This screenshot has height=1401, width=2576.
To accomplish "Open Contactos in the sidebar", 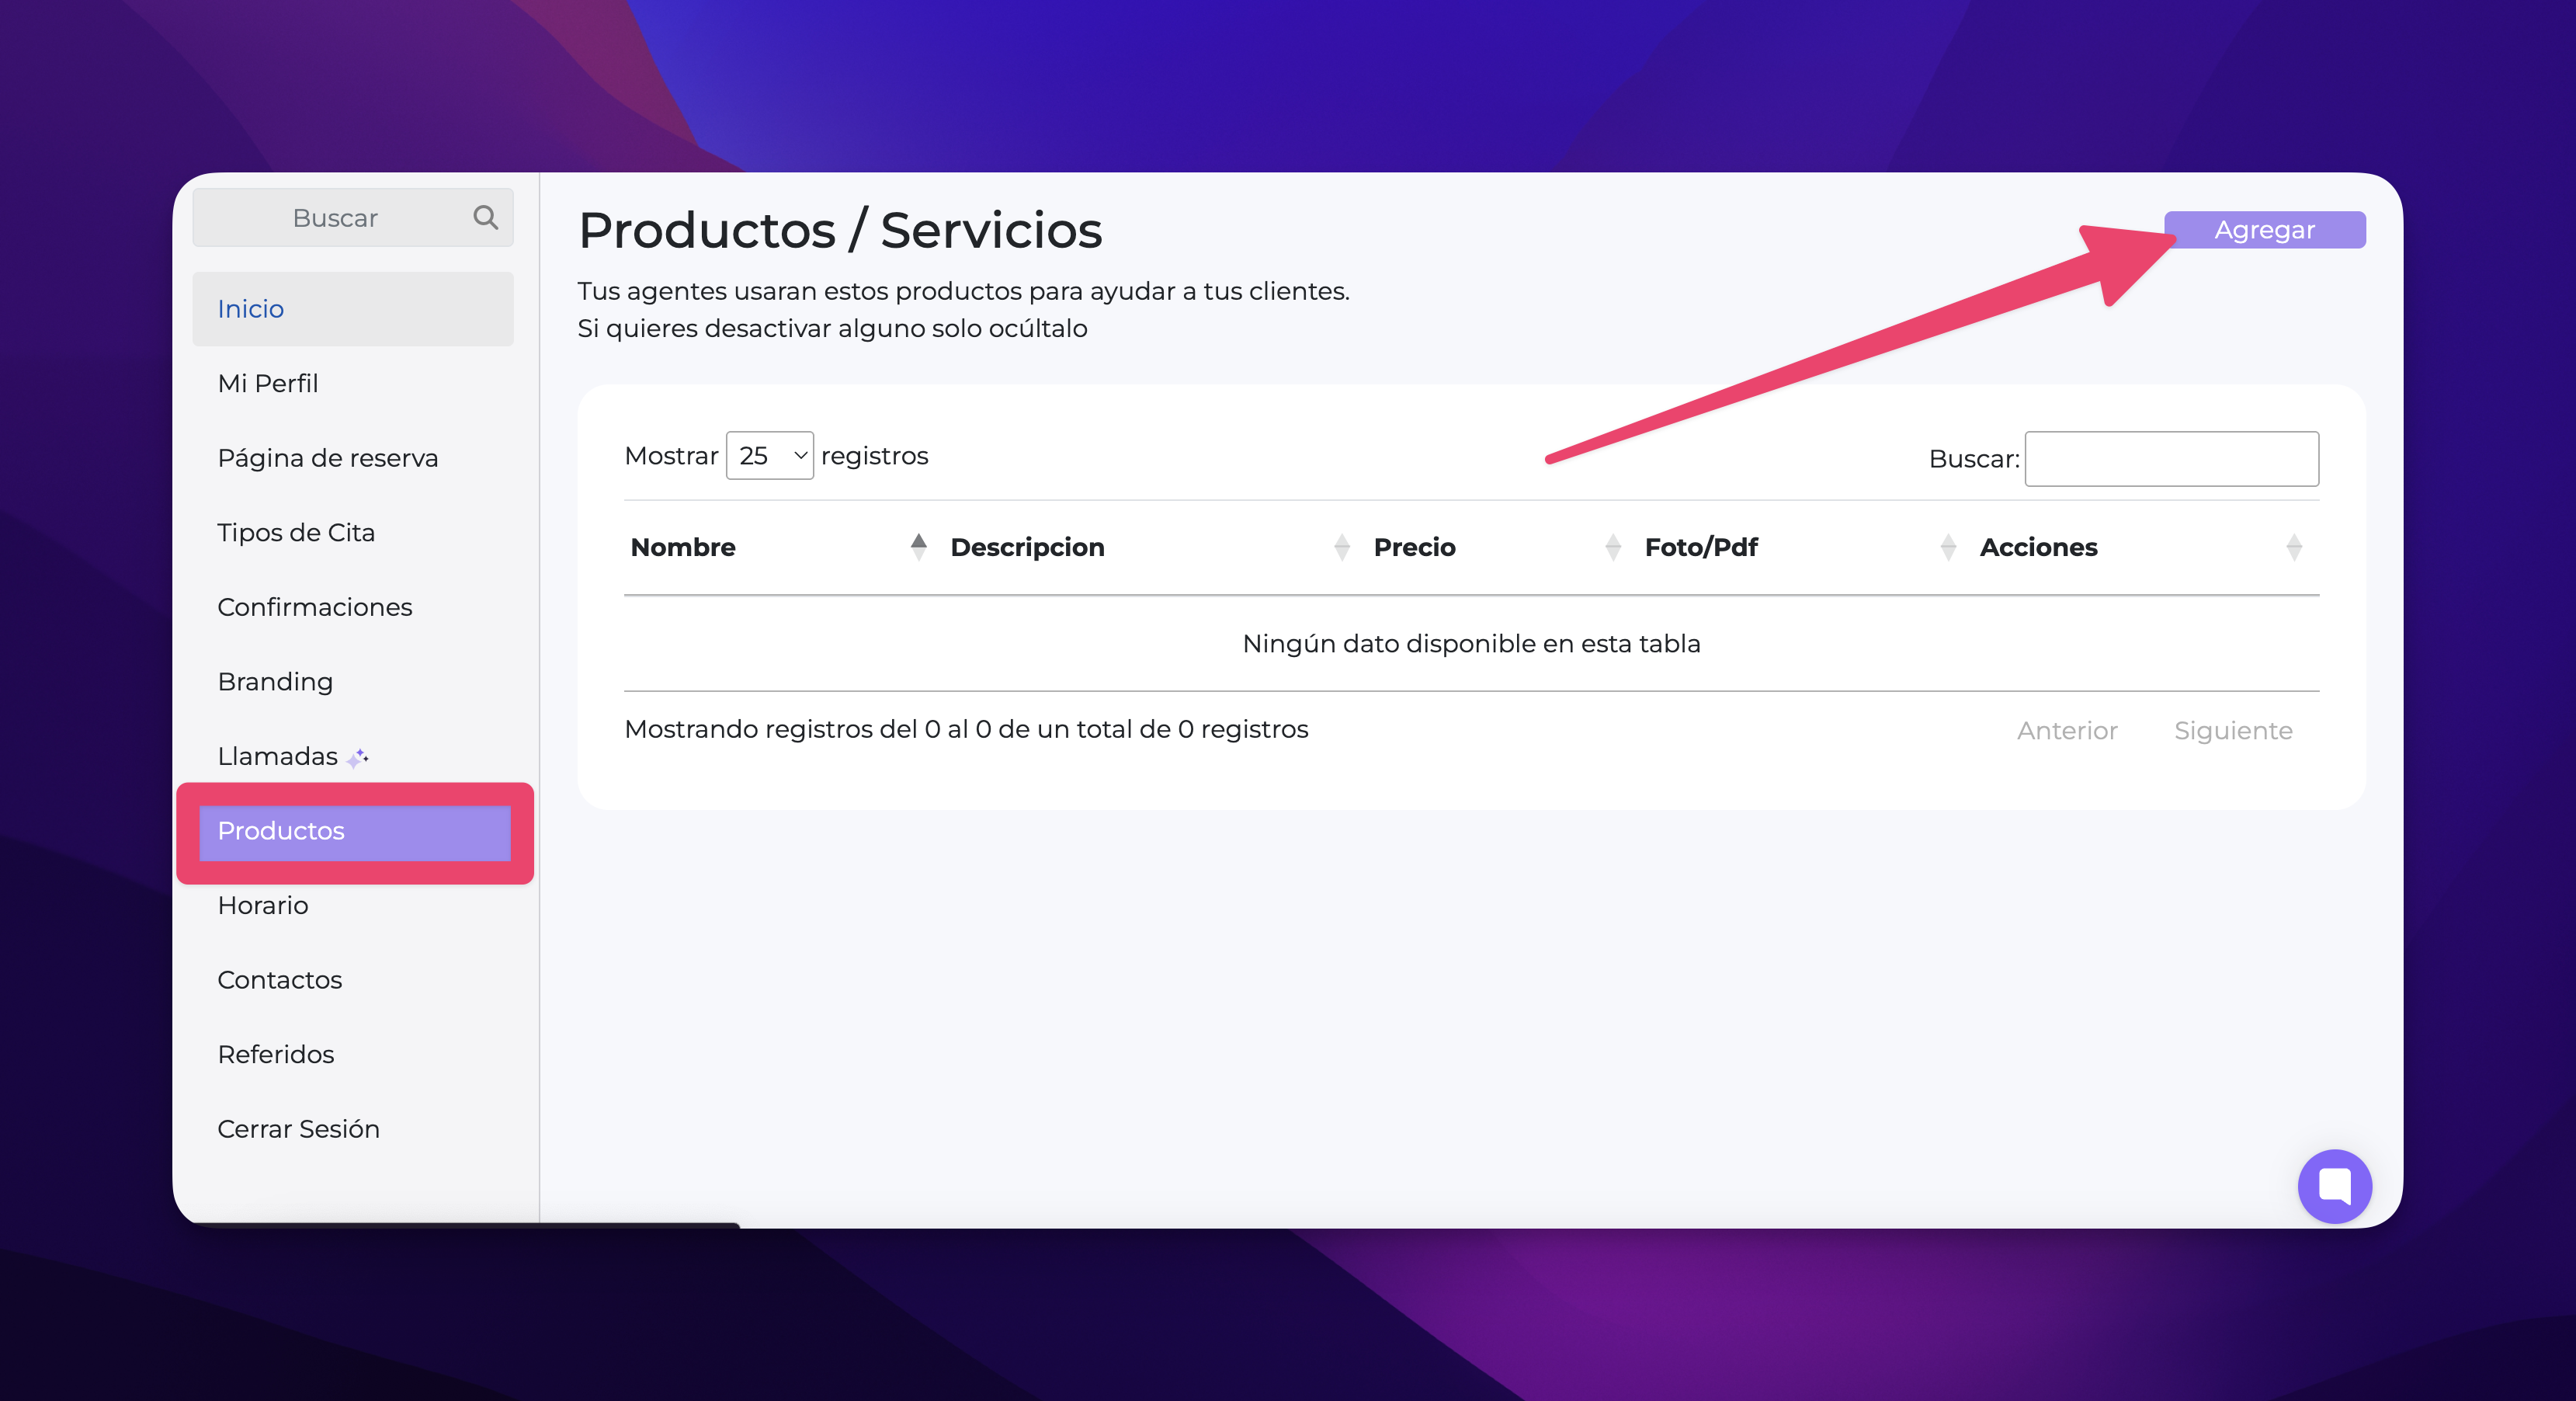I will (353, 980).
